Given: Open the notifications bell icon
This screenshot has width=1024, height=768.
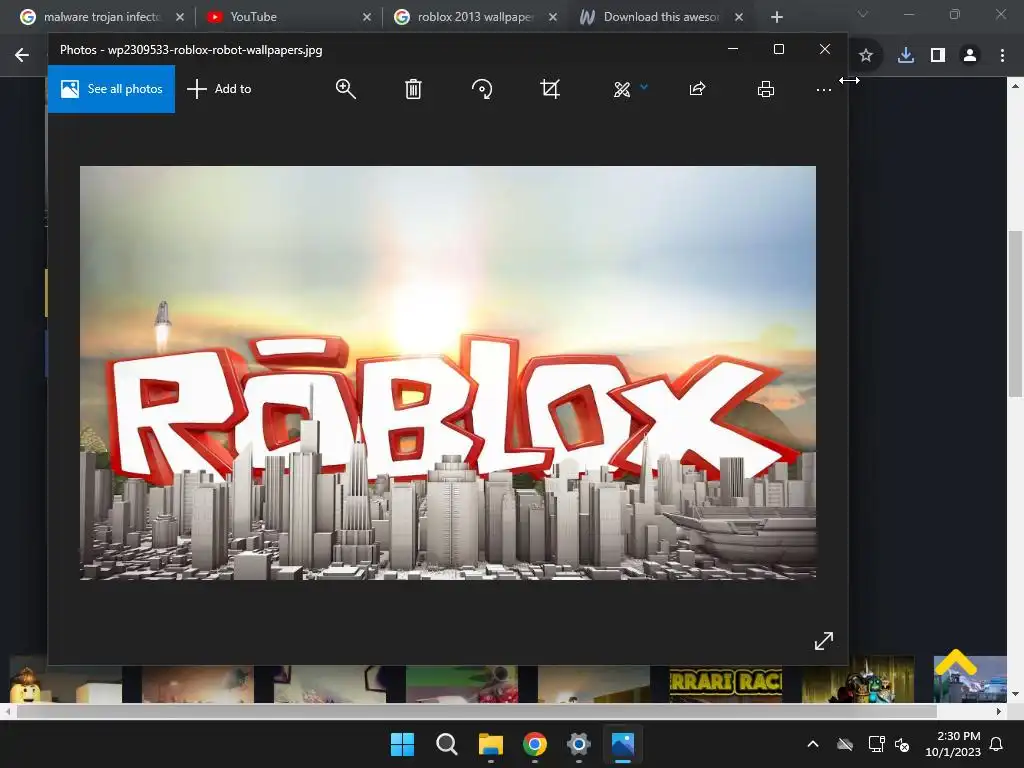Looking at the screenshot, I should point(997,744).
